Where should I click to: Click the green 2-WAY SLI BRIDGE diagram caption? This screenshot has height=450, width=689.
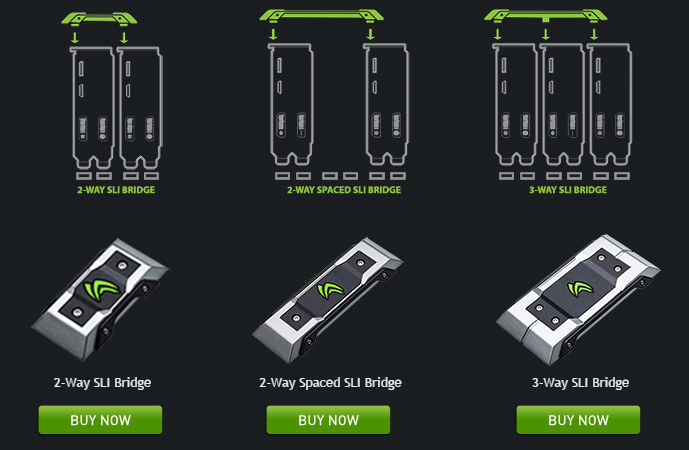coord(116,190)
